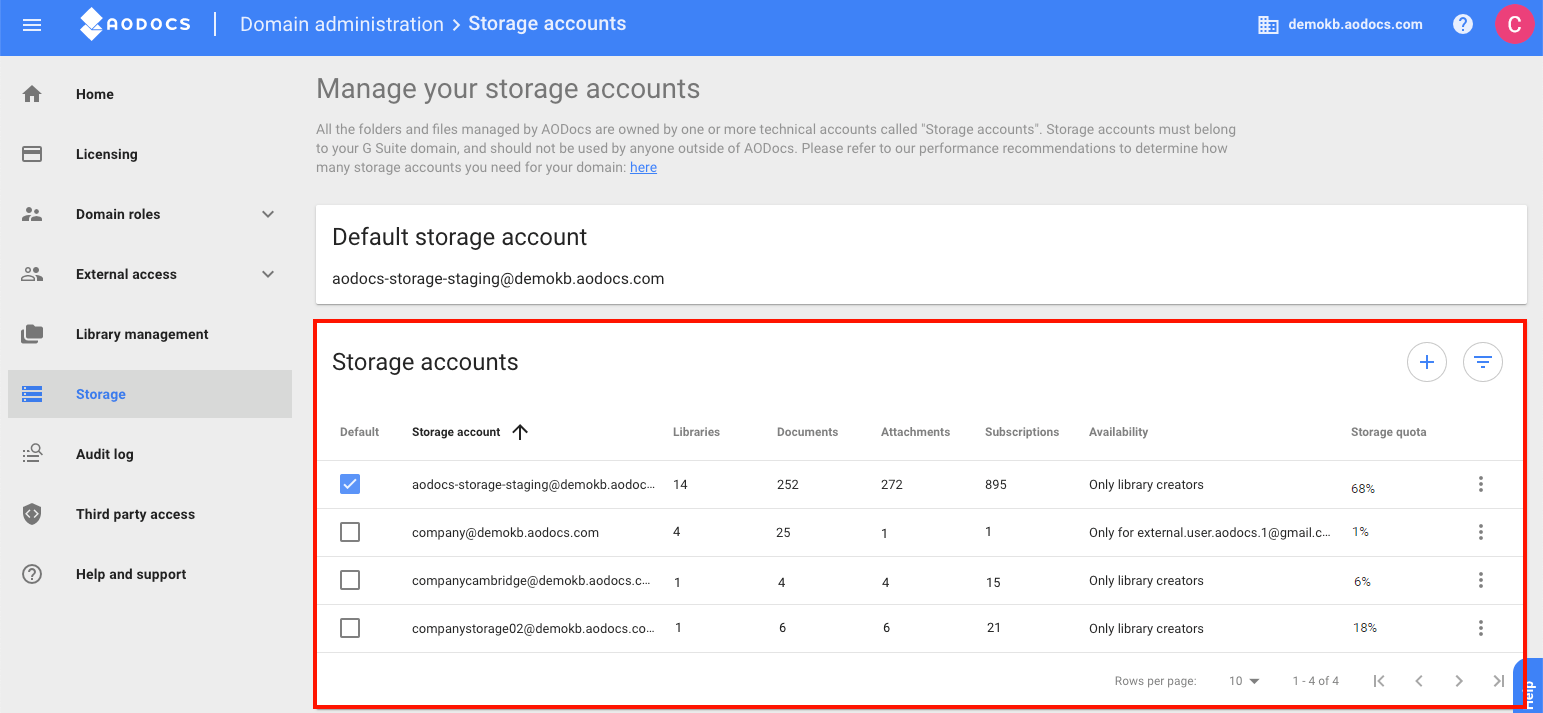Open the Help question mark icon

(1462, 23)
